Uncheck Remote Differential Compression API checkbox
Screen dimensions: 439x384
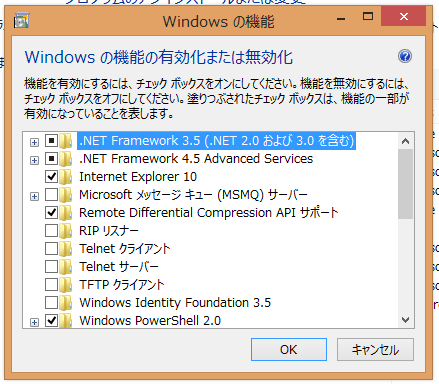(51, 213)
